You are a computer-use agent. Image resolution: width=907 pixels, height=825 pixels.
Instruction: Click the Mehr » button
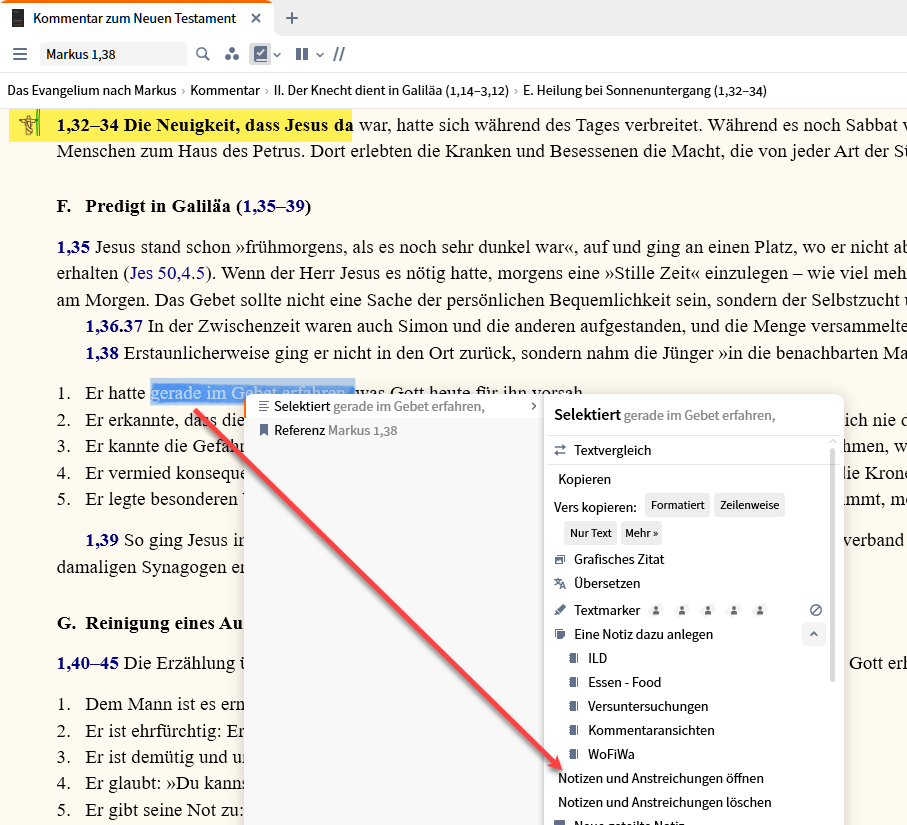click(641, 533)
